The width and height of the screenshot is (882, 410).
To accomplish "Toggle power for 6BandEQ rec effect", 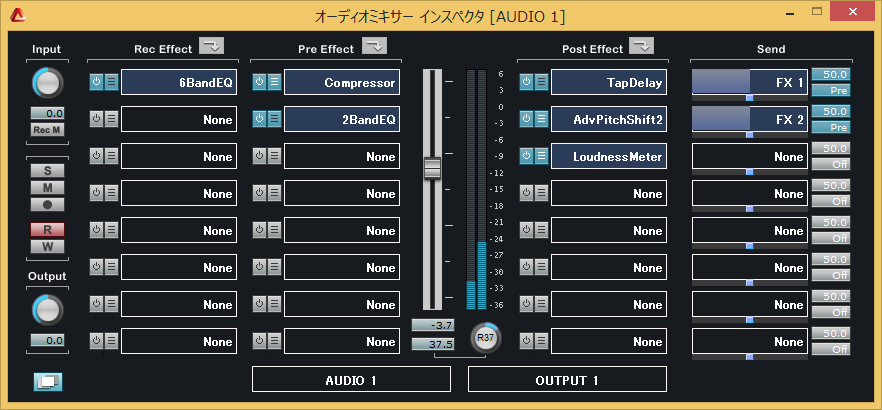I will [96, 82].
